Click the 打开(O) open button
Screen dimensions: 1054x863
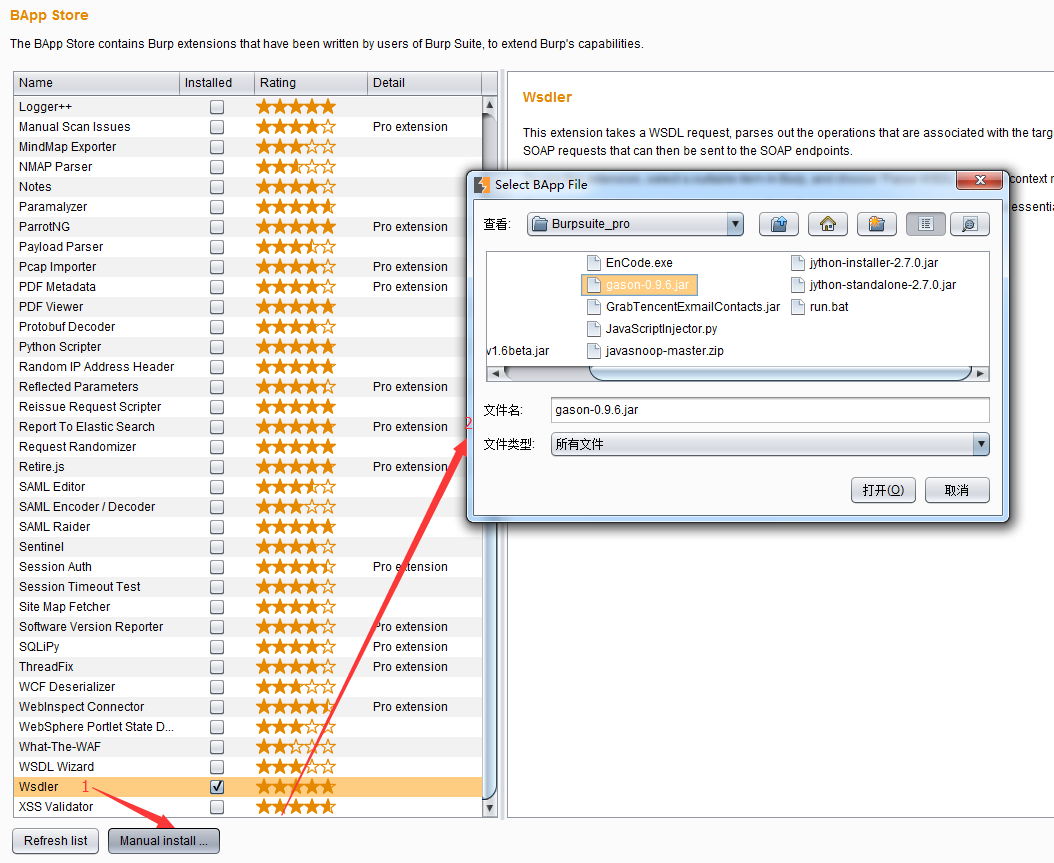pyautogui.click(x=883, y=490)
